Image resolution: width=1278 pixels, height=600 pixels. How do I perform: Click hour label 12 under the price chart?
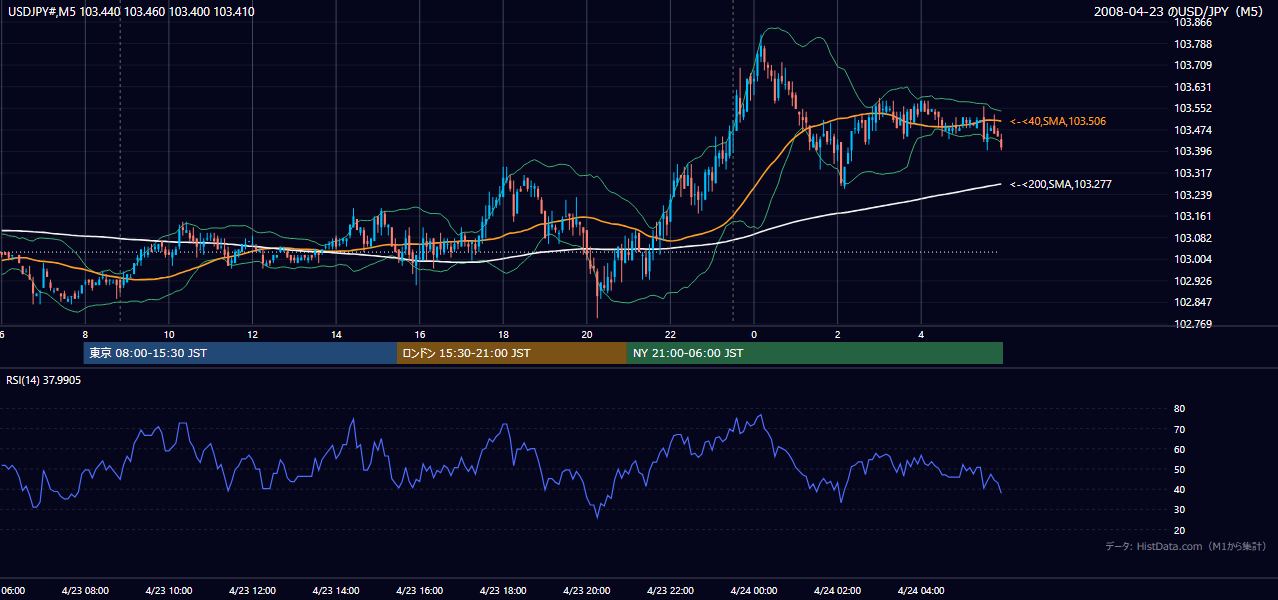pos(252,335)
